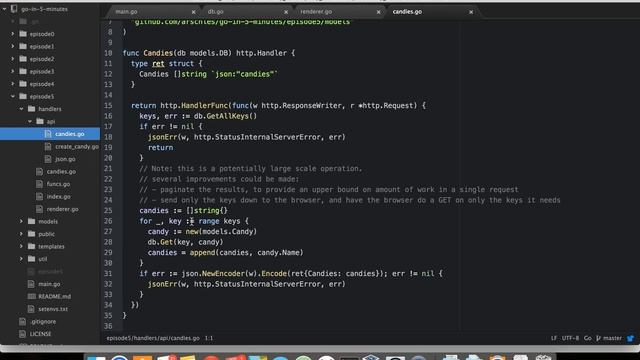Expand the episode3 folder
The height and width of the screenshot is (360, 640).
13,71
